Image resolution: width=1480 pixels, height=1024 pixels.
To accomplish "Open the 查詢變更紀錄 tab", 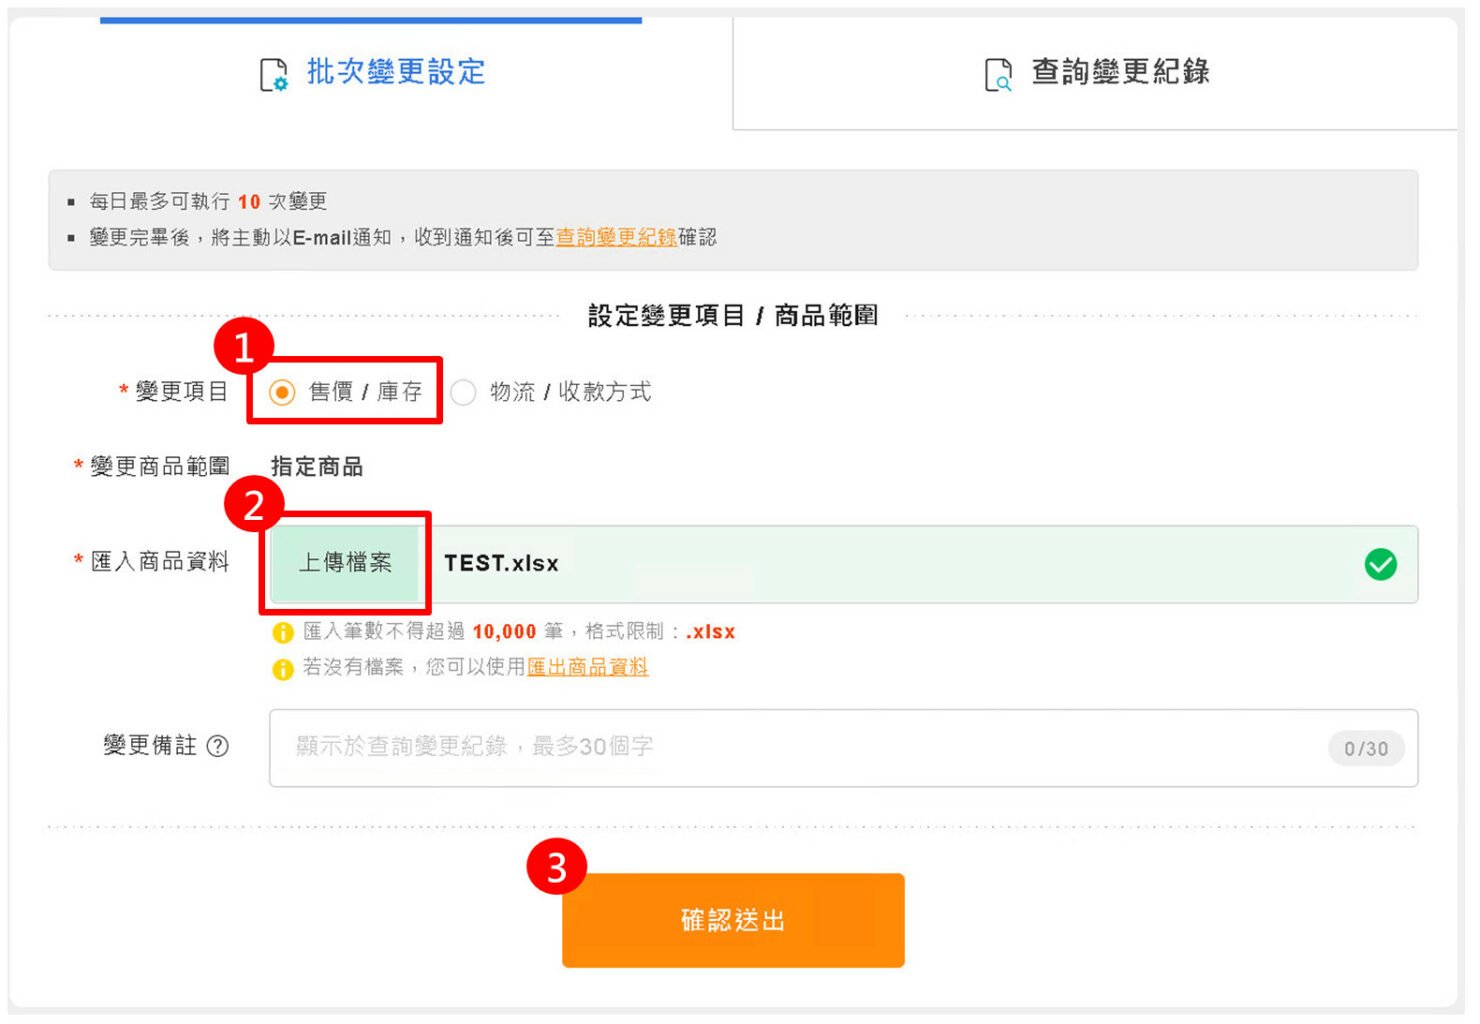I will pyautogui.click(x=1119, y=72).
